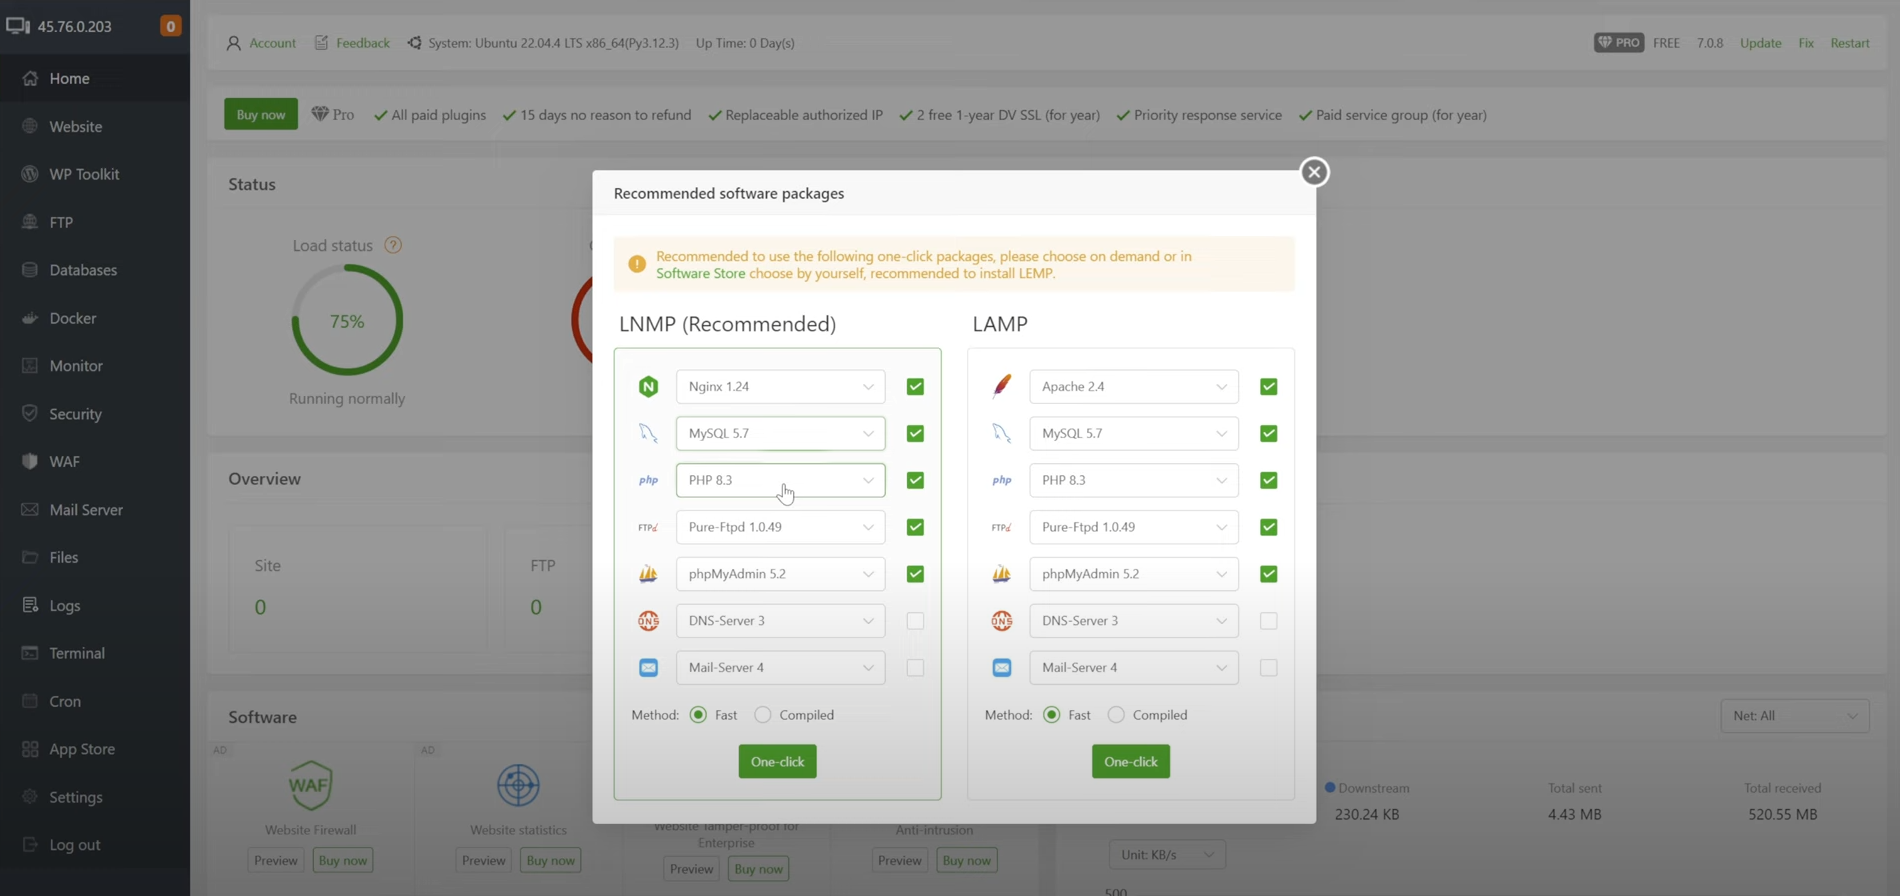Open the App Store menu item

tap(82, 749)
